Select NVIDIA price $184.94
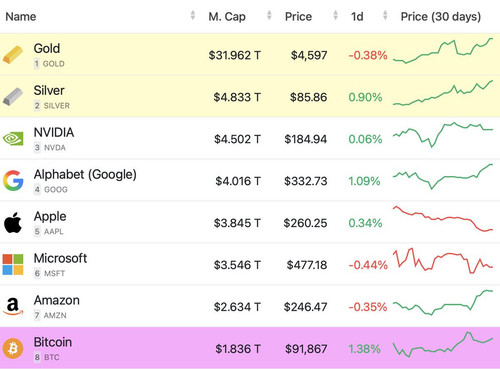The height and width of the screenshot is (369, 500). point(306,139)
